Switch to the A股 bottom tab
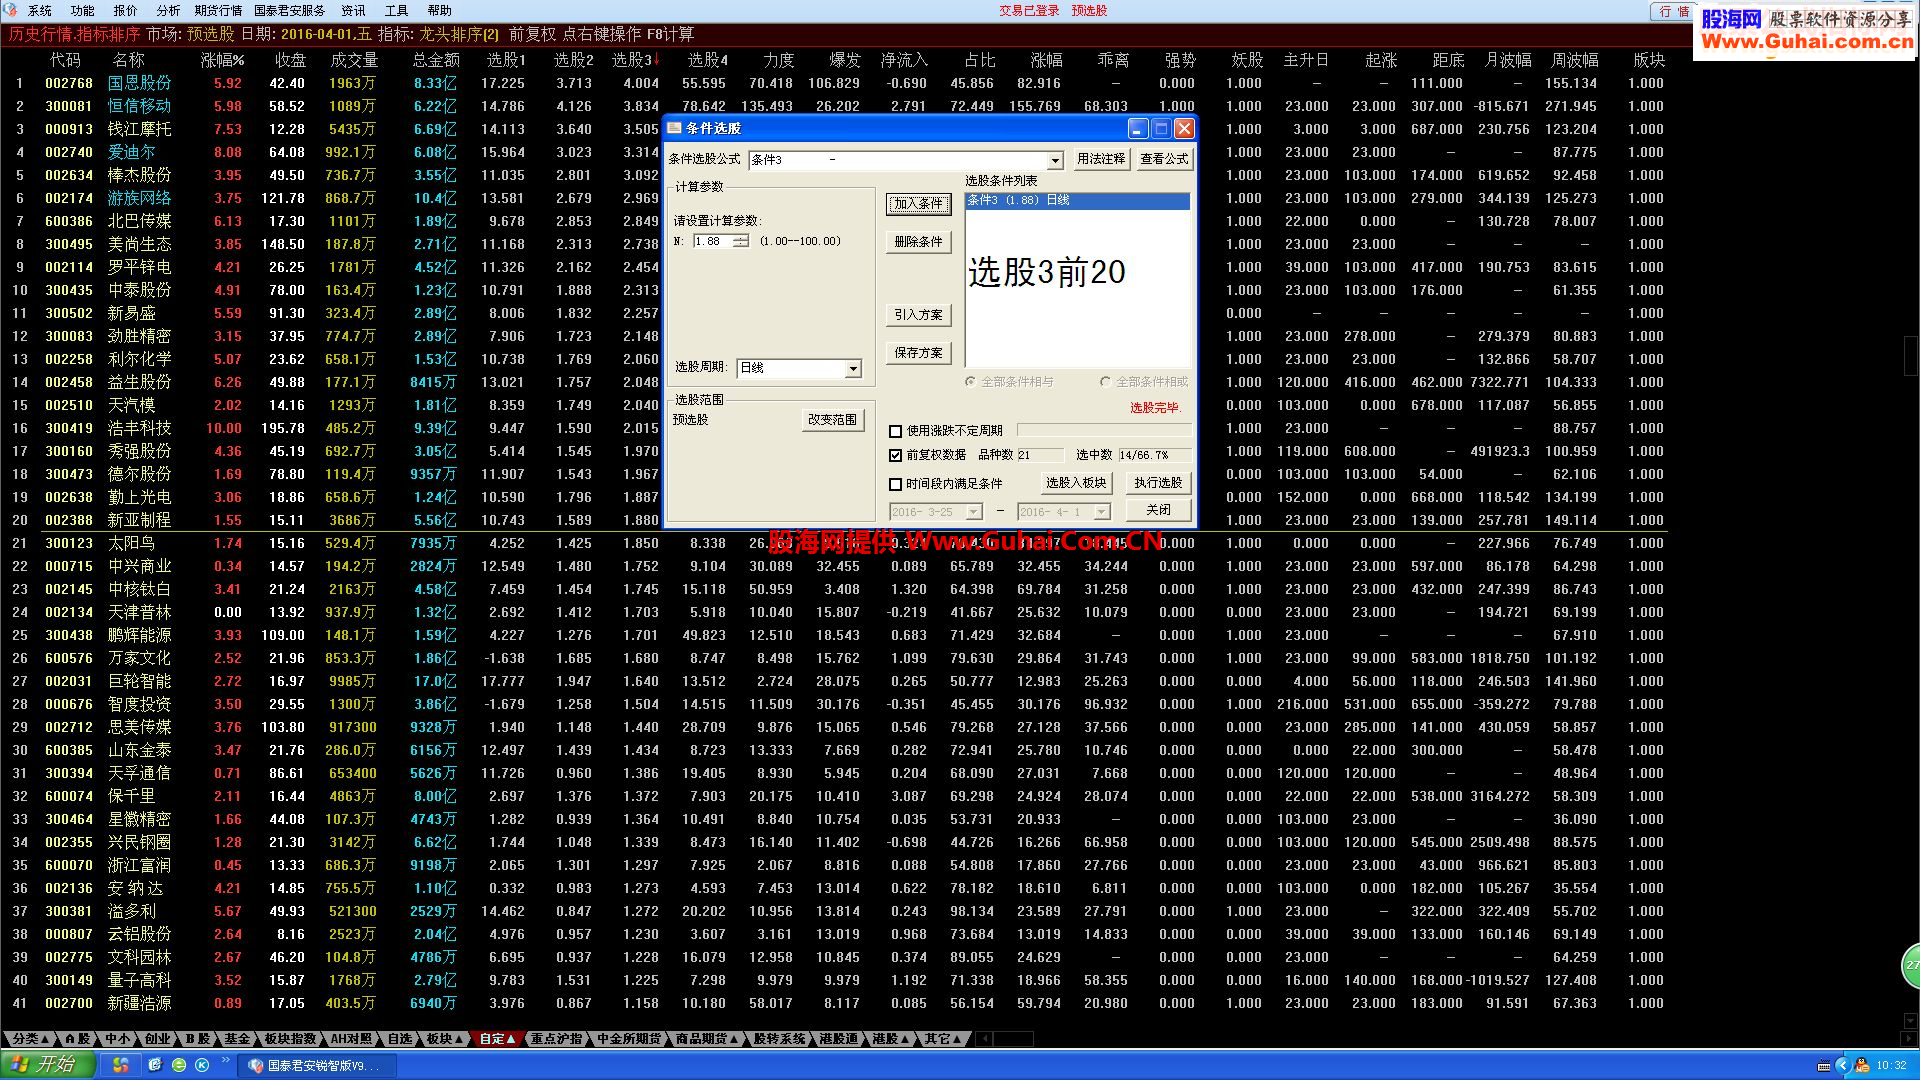1920x1080 pixels. (77, 1039)
